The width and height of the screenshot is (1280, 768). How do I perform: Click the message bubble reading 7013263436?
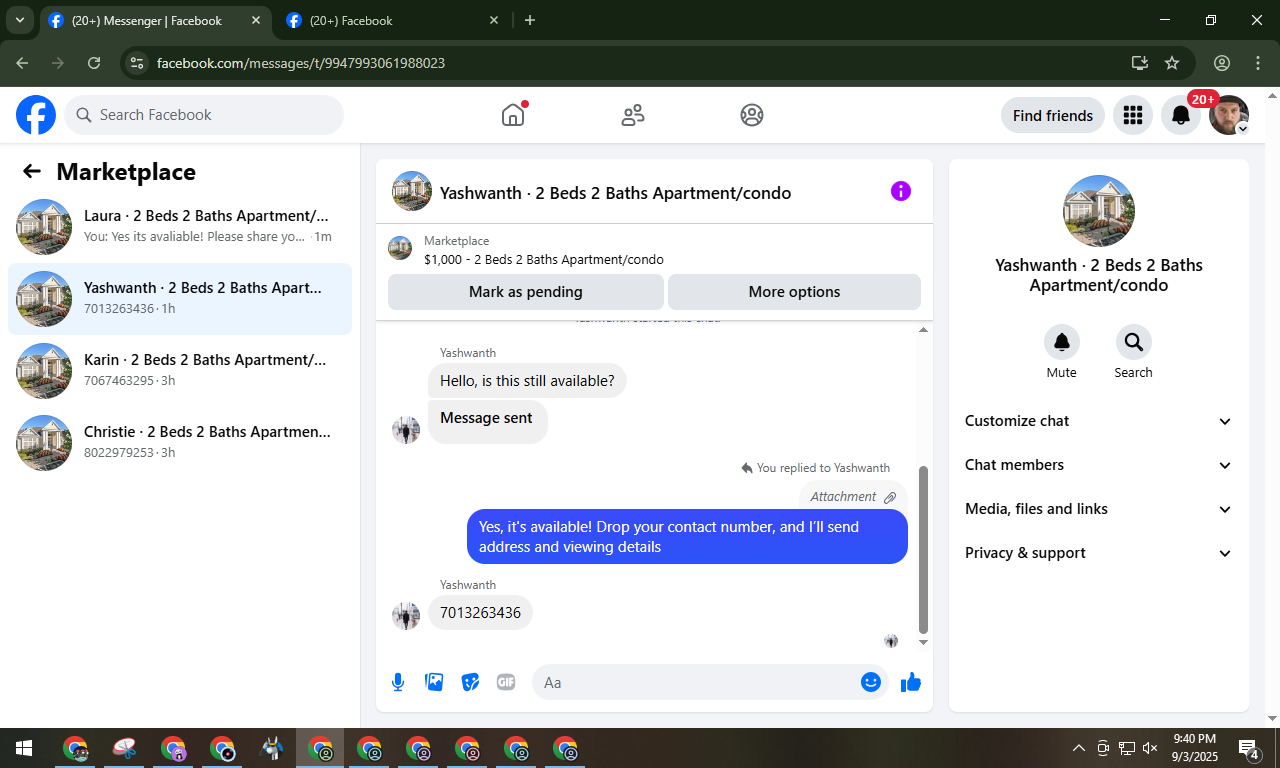pyautogui.click(x=480, y=613)
